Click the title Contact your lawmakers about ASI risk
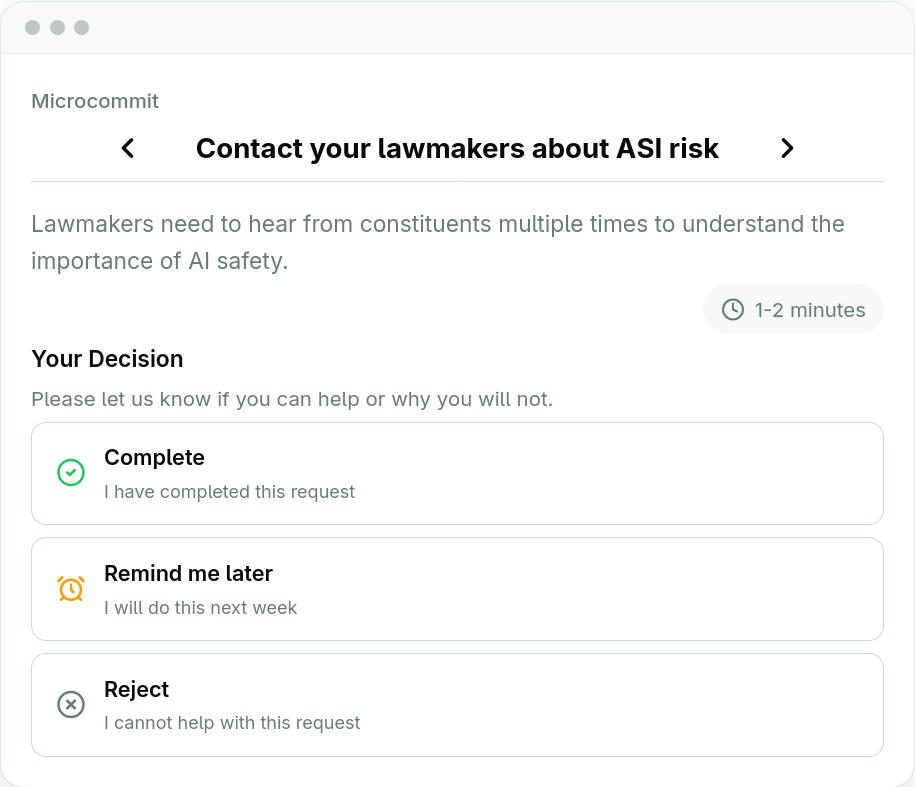 point(457,148)
